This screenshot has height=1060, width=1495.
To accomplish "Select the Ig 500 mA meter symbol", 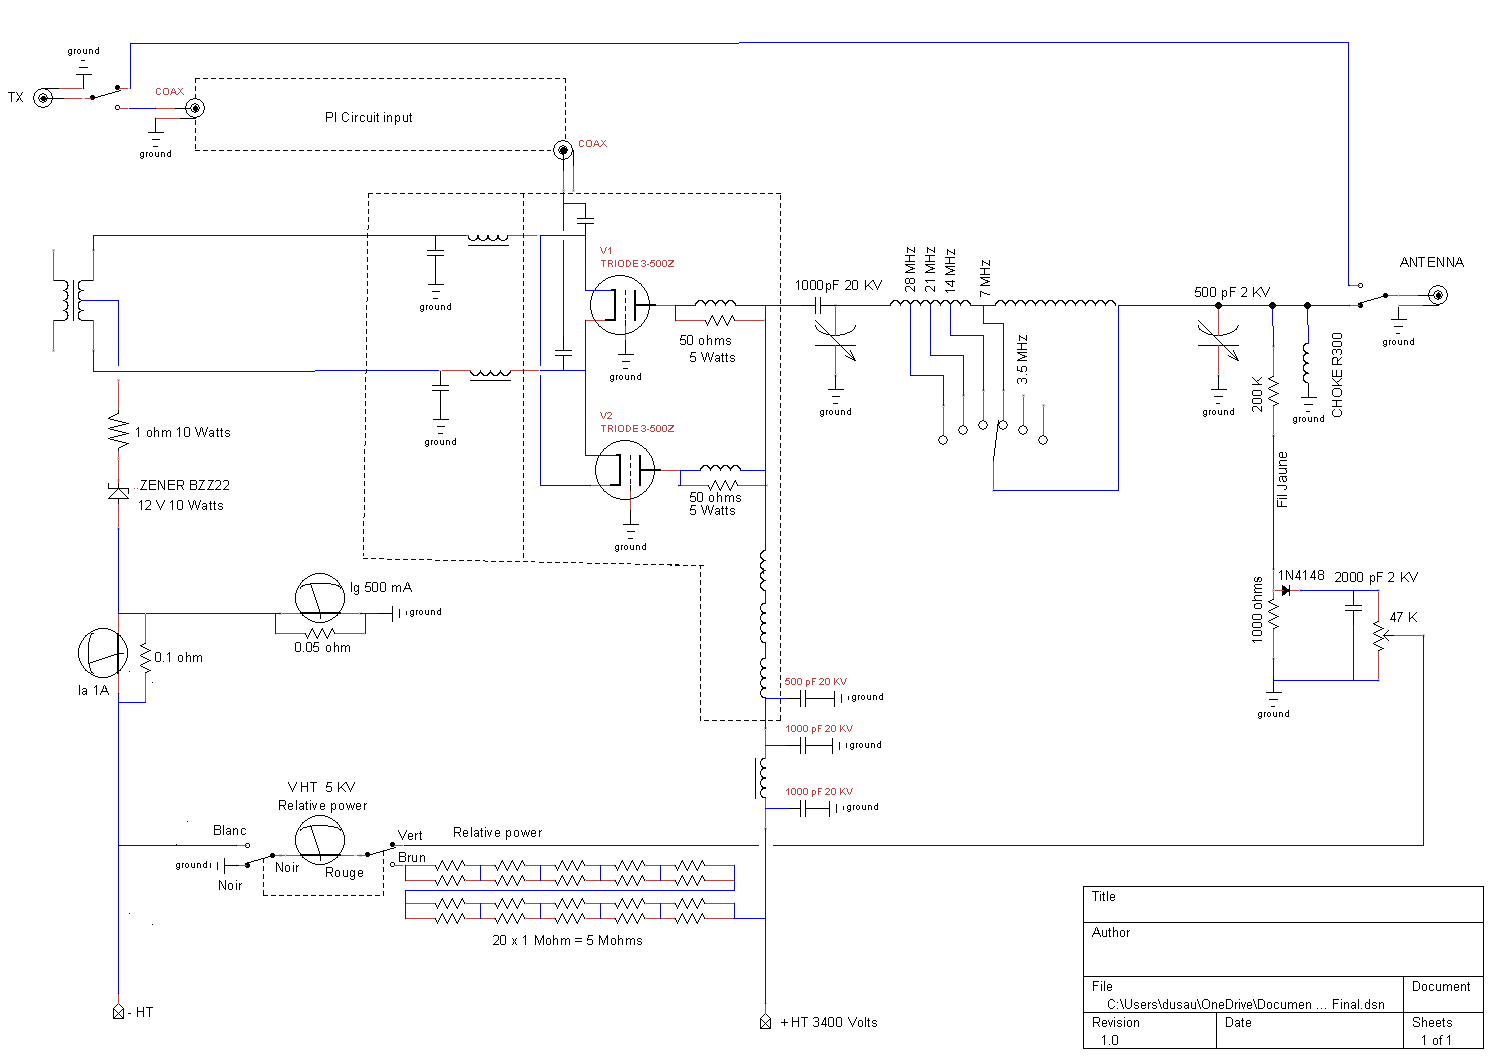I will click(320, 599).
